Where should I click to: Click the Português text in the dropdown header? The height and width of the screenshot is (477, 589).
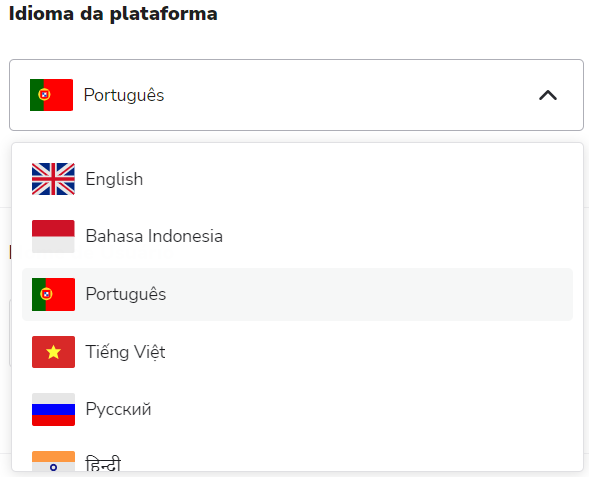124,95
